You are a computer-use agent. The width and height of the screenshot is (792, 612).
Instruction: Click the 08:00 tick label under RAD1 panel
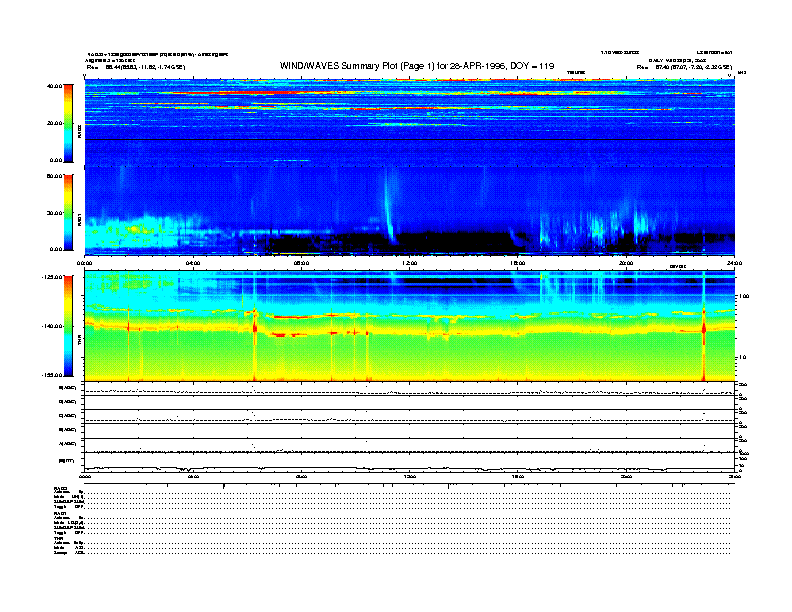coord(302,263)
